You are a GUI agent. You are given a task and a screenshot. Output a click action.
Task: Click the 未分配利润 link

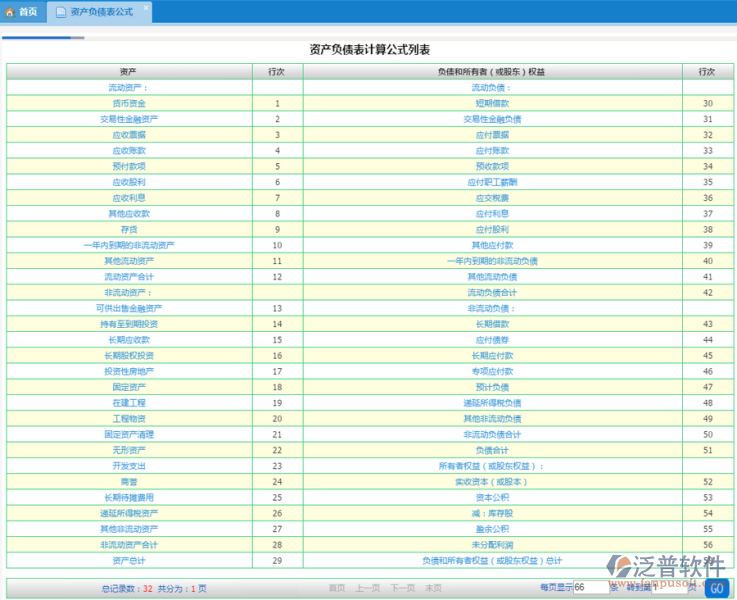point(492,545)
